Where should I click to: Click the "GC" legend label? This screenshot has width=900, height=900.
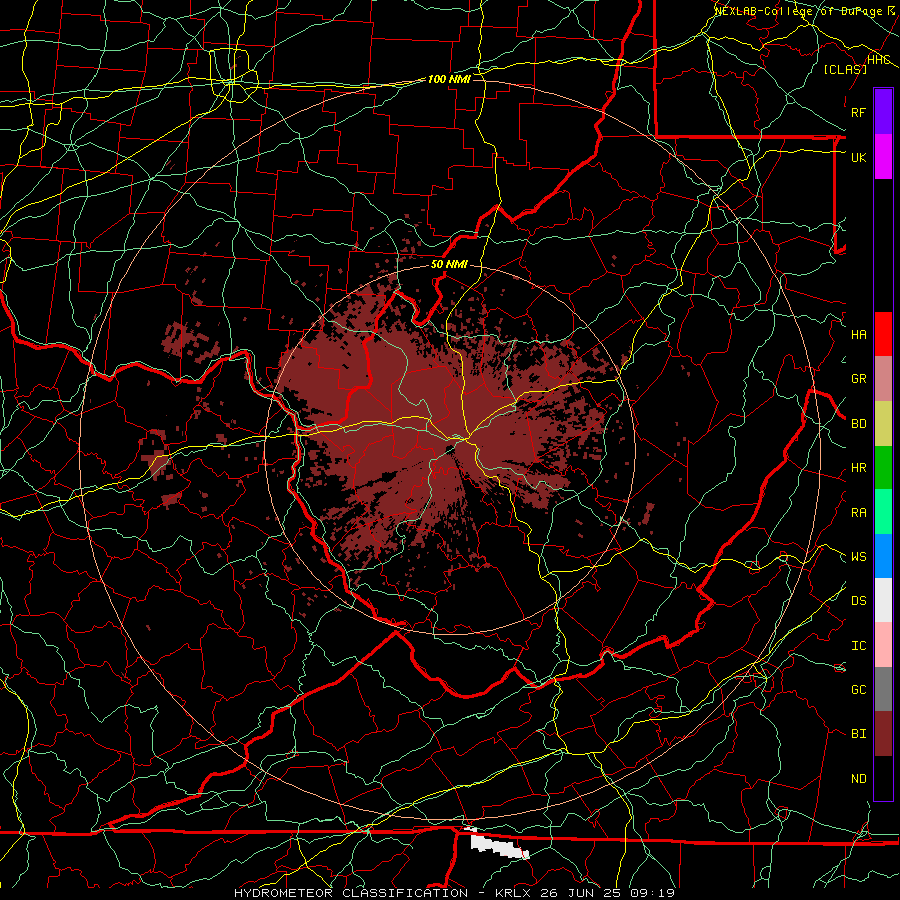pos(858,690)
